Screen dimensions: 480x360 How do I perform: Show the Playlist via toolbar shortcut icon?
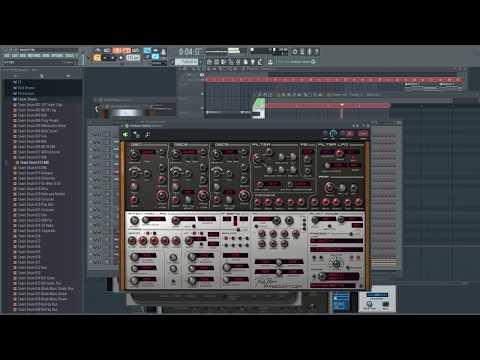209,62
